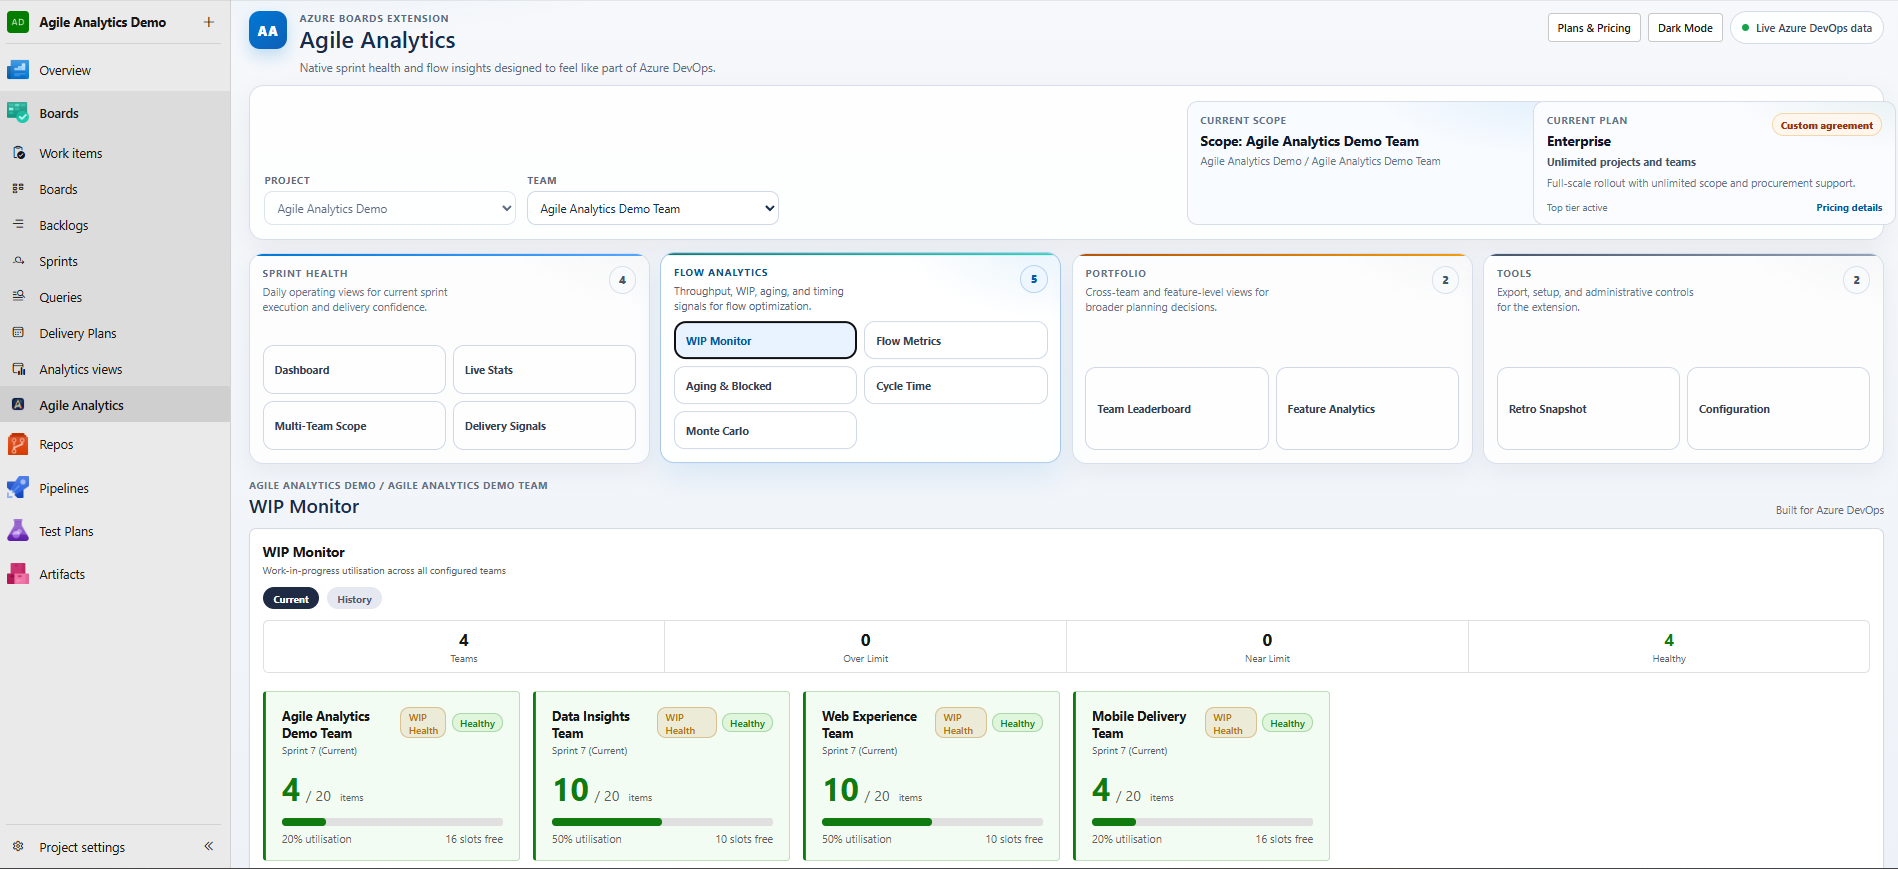Click the Over Limit summary tile
Viewport: 1898px width, 869px height.
pyautogui.click(x=865, y=647)
